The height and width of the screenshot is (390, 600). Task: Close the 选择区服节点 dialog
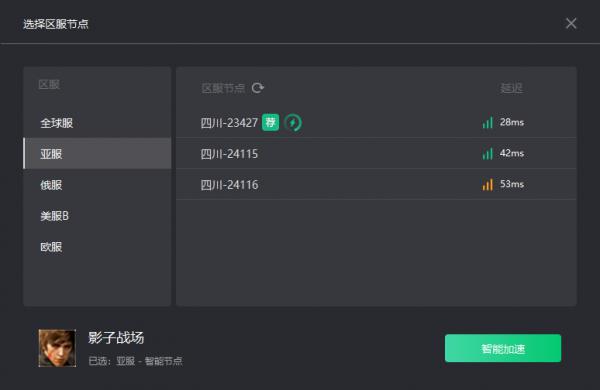571,23
